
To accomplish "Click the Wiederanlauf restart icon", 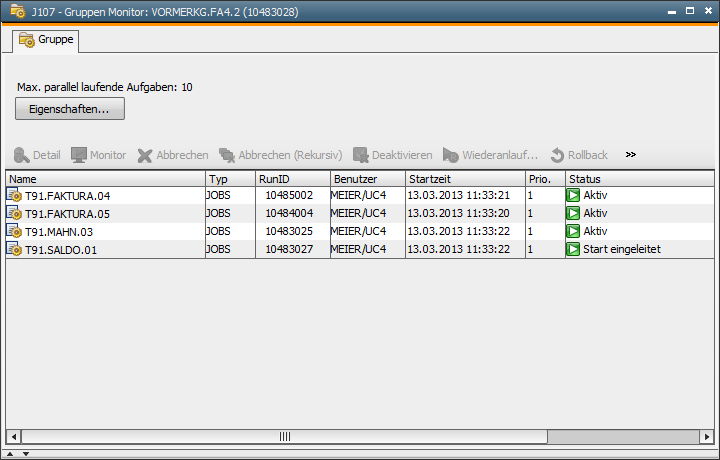I will 451,156.
